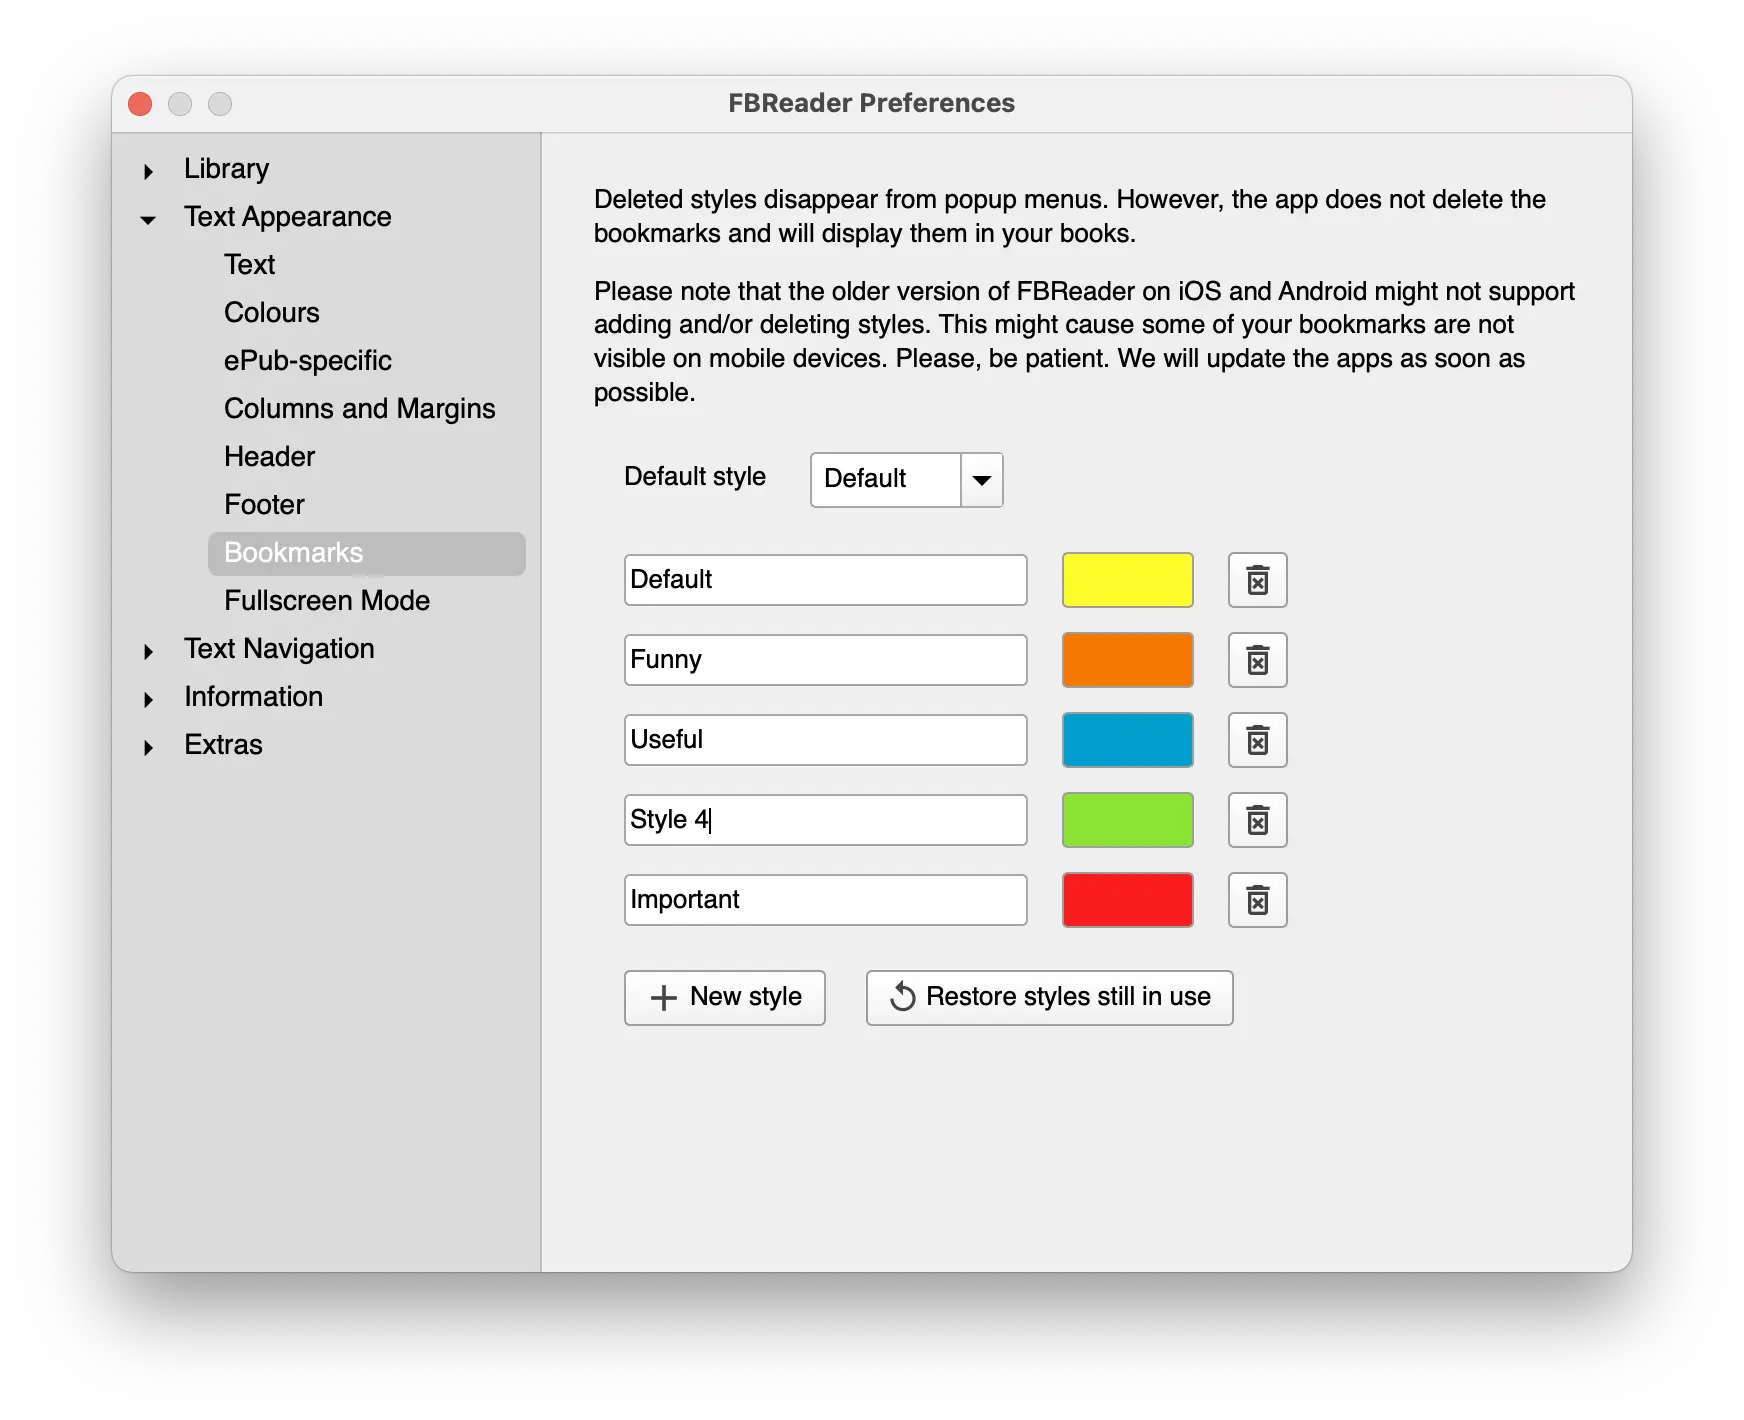Open the Text preferences page
Image resolution: width=1744 pixels, height=1420 pixels.
tap(249, 264)
